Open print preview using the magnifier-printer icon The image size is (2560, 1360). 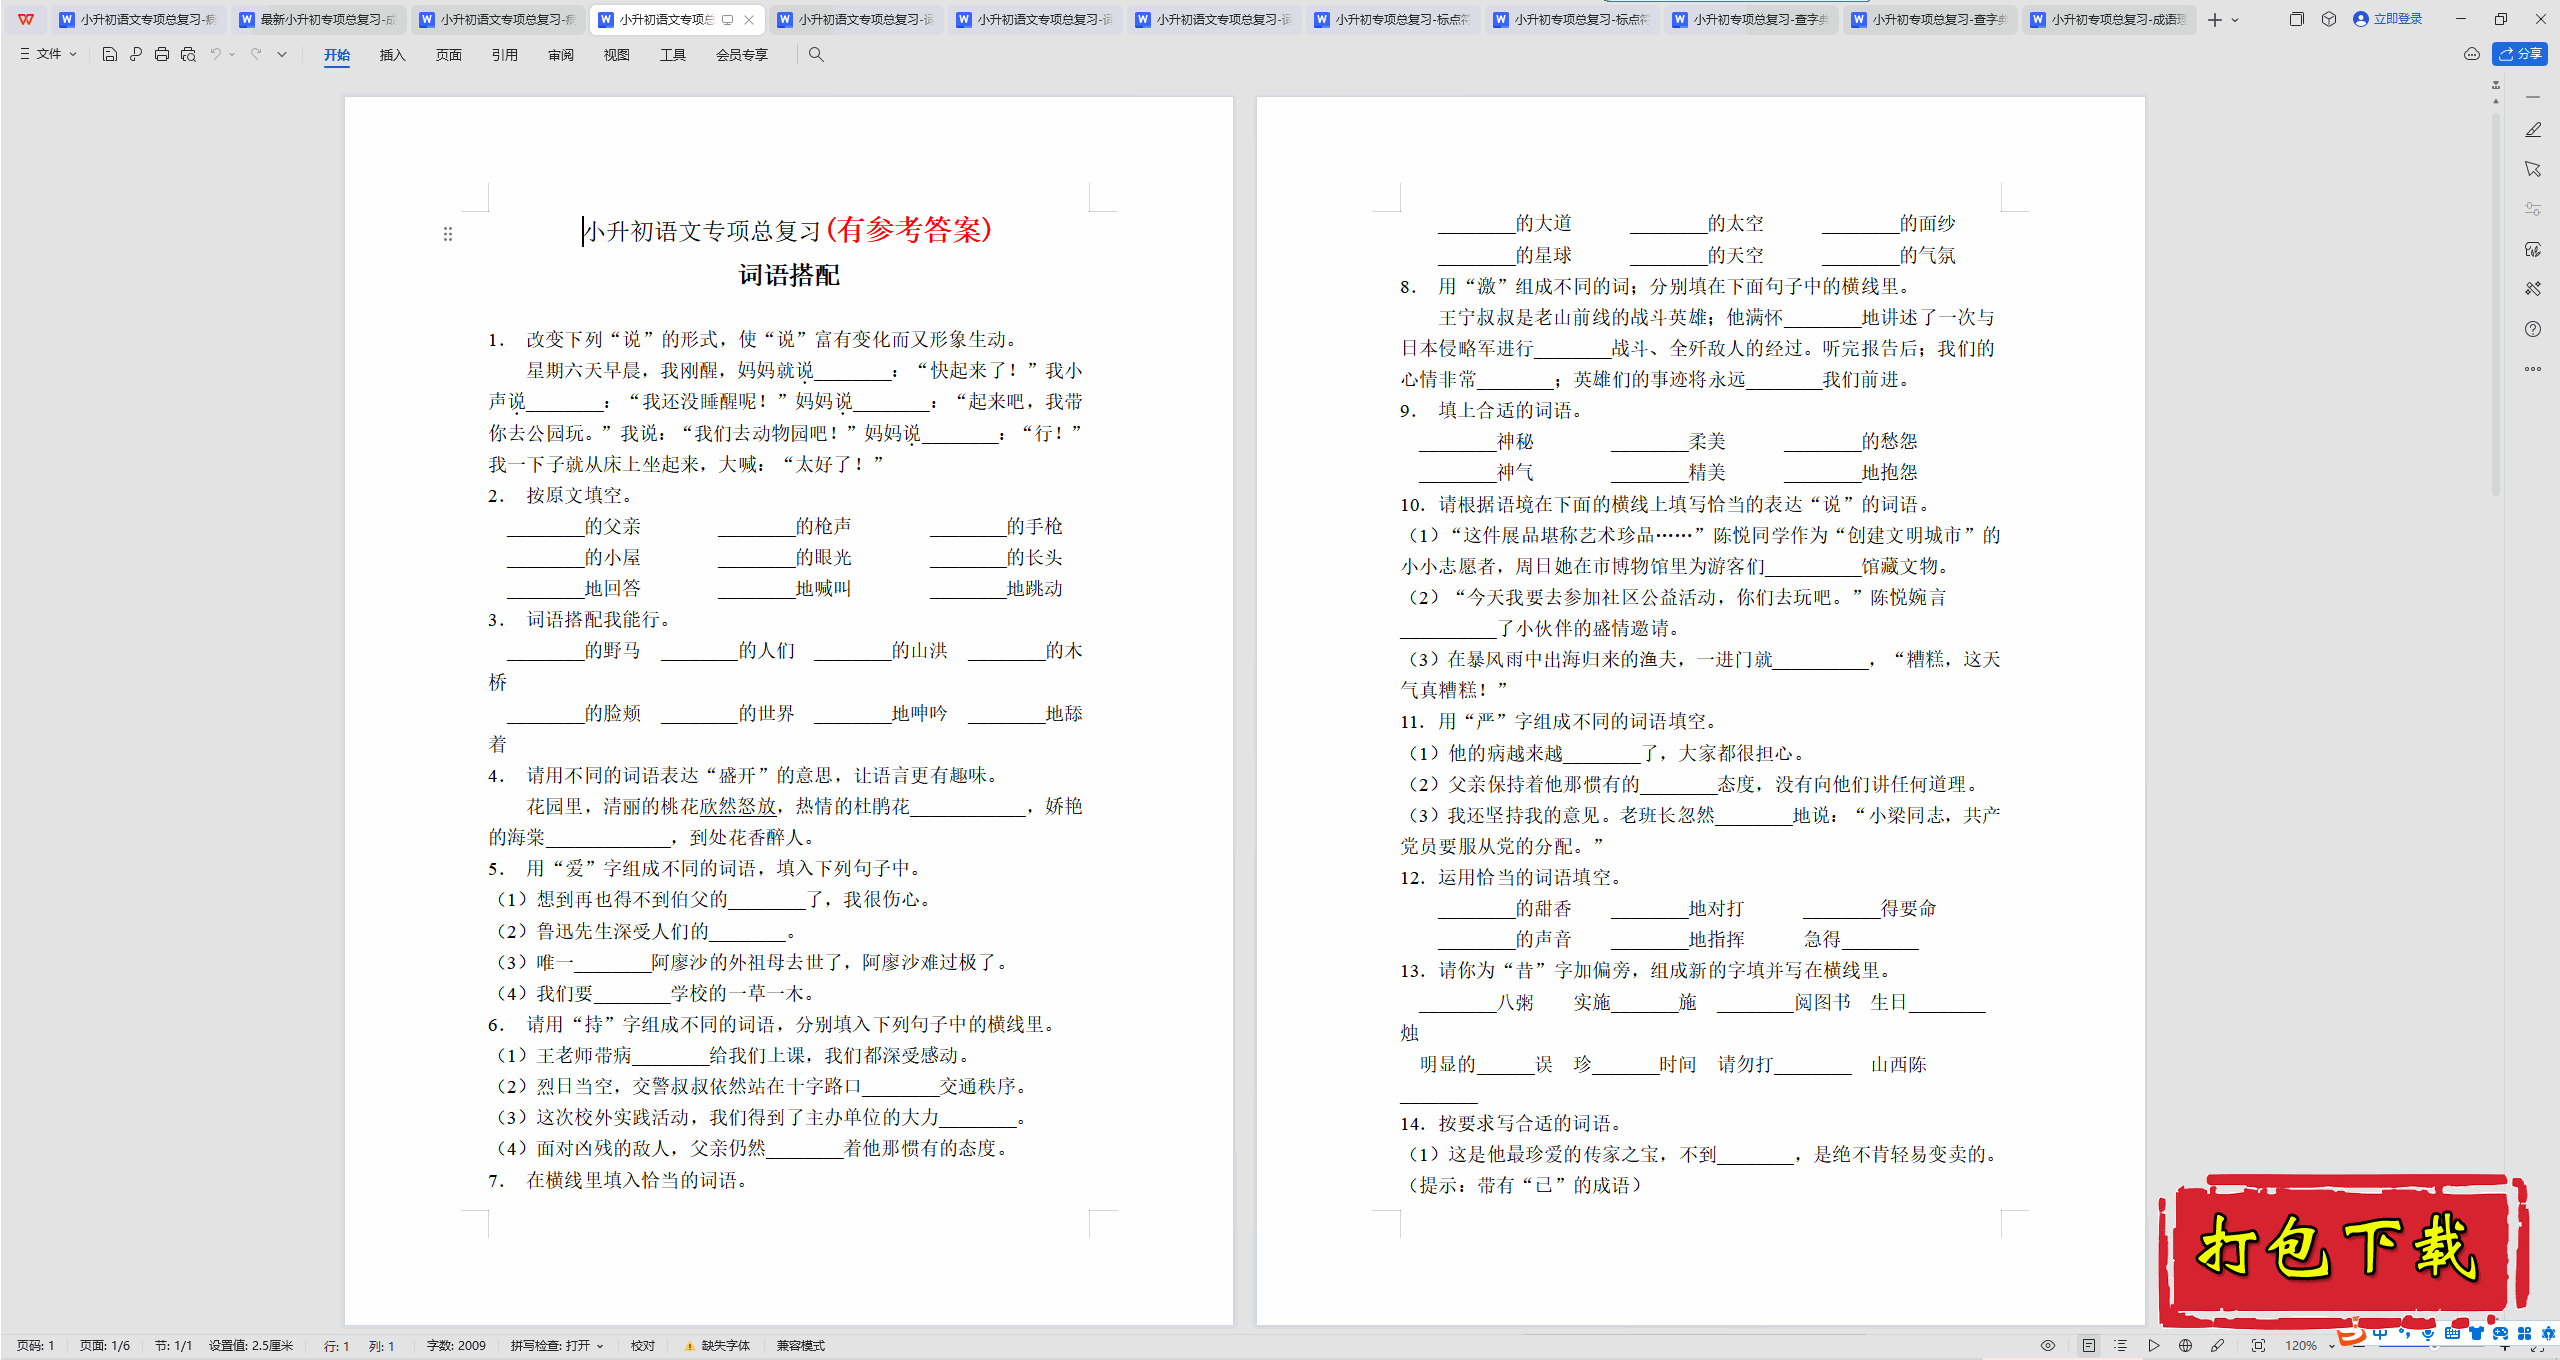[x=188, y=55]
